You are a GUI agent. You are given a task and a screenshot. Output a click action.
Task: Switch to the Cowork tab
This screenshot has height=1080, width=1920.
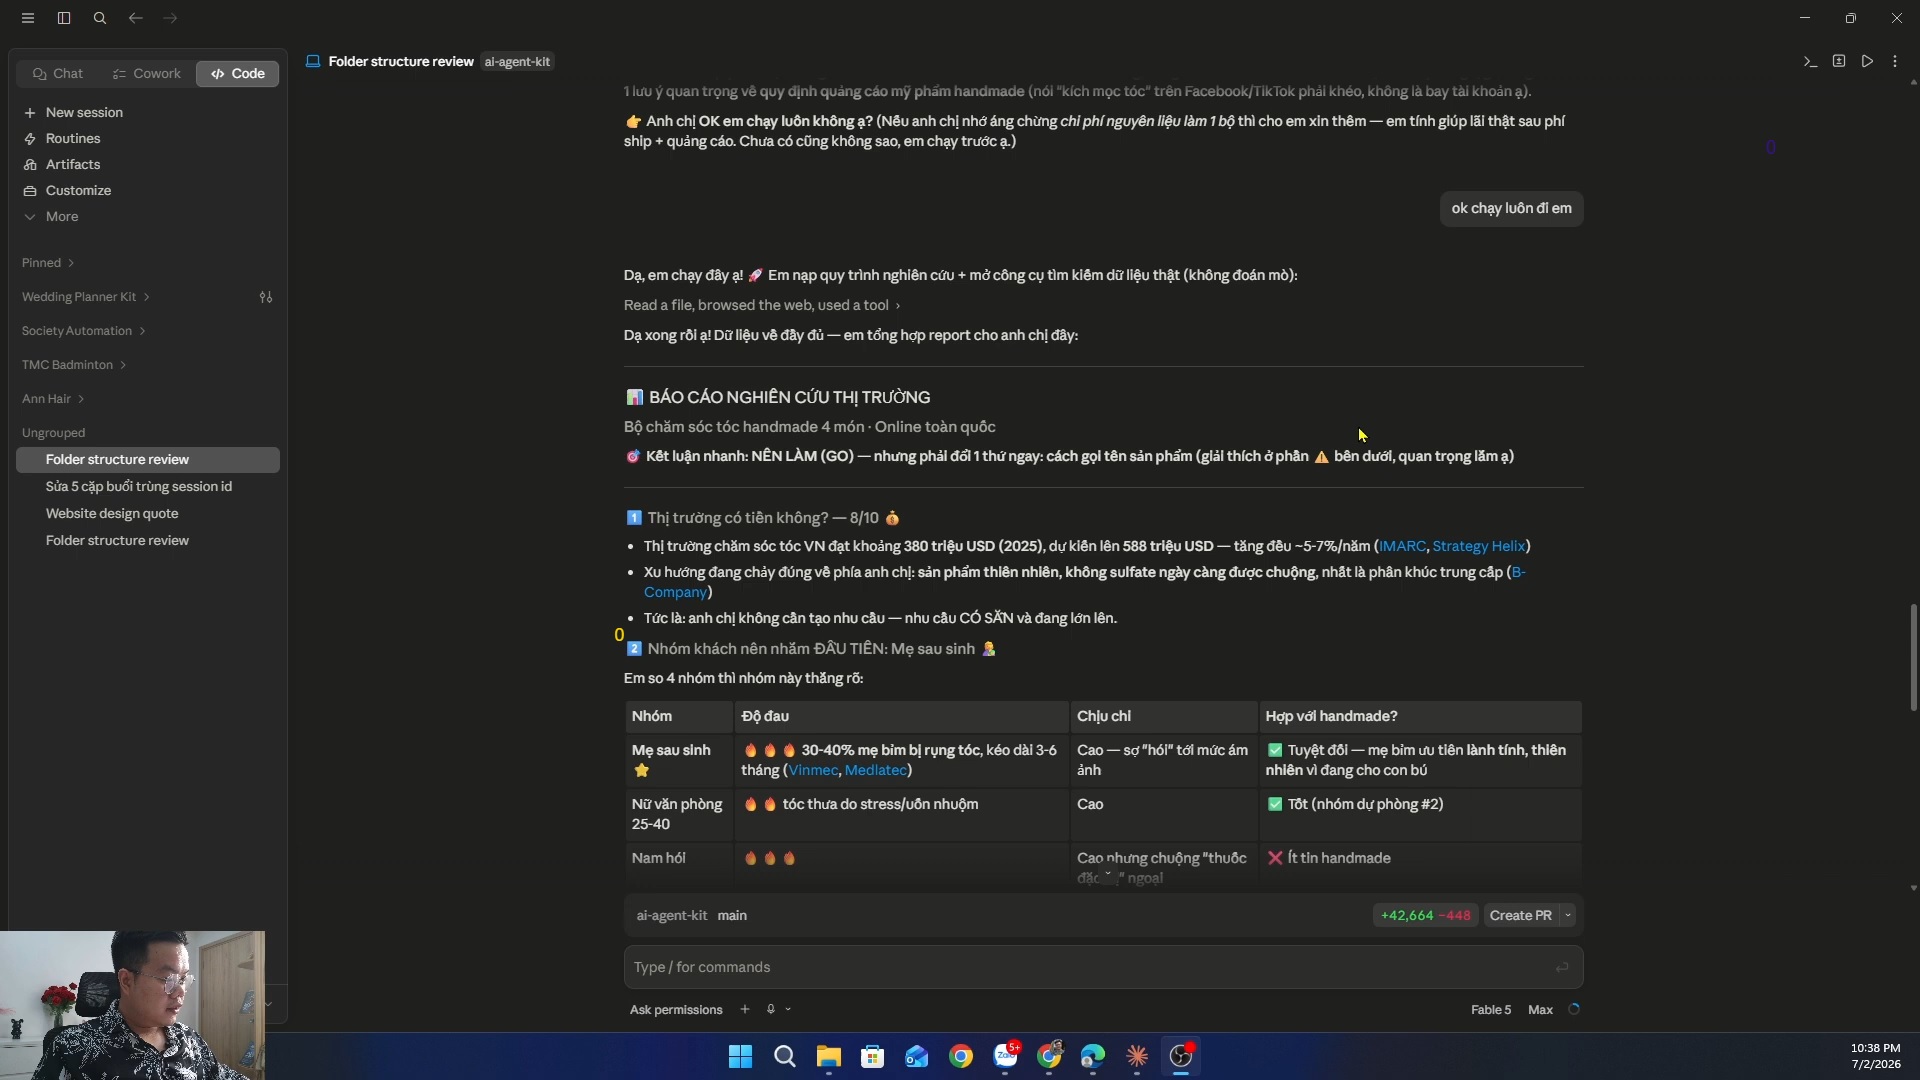pyautogui.click(x=147, y=74)
